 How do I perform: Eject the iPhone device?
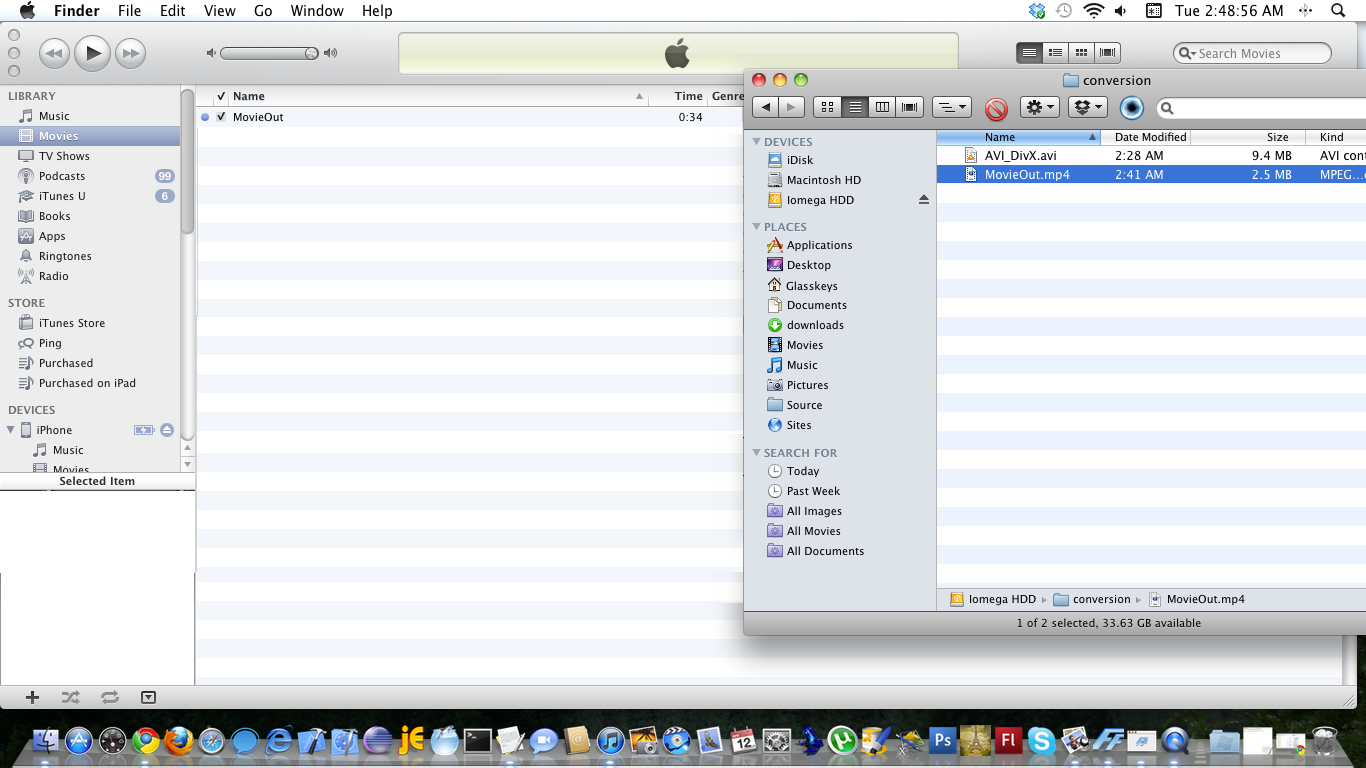tap(167, 430)
